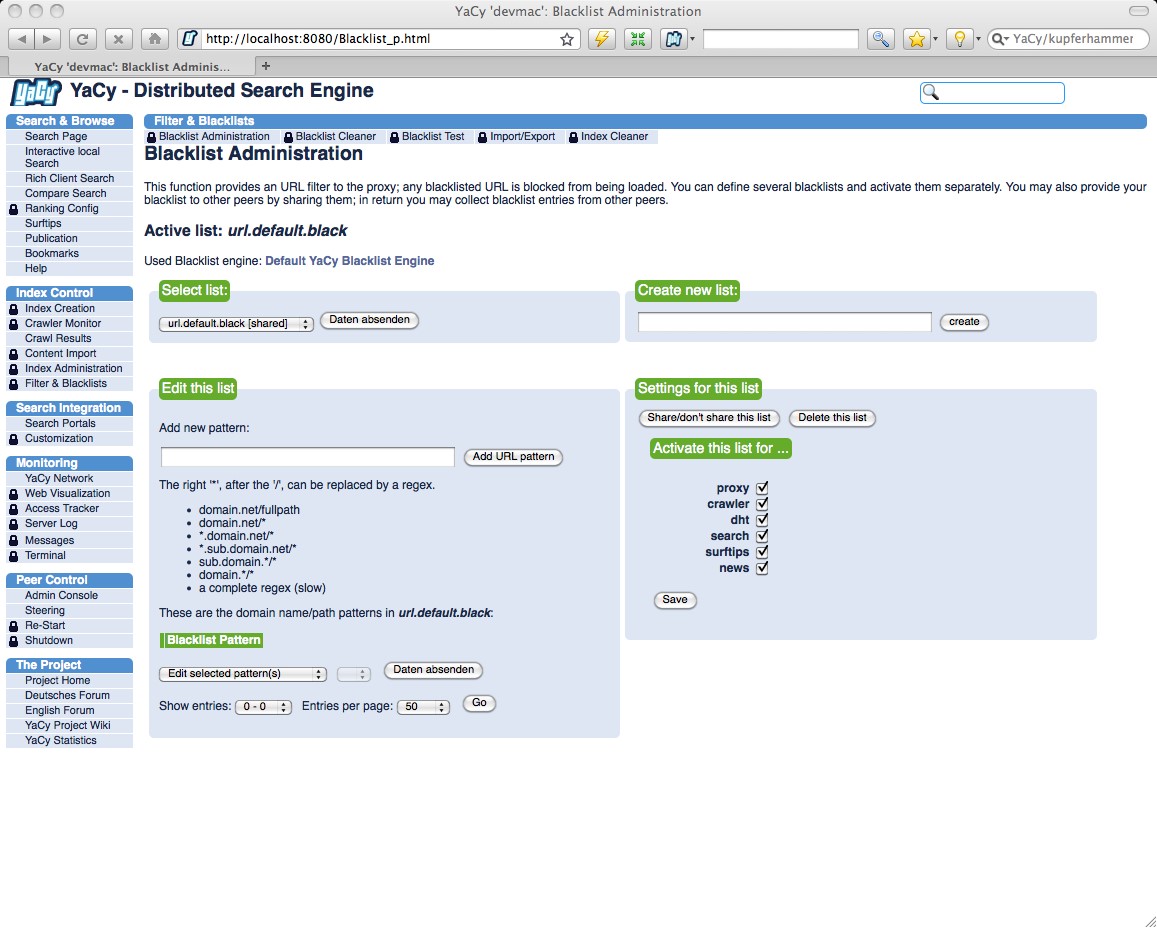Click the light bulb toolbar icon

click(x=959, y=39)
